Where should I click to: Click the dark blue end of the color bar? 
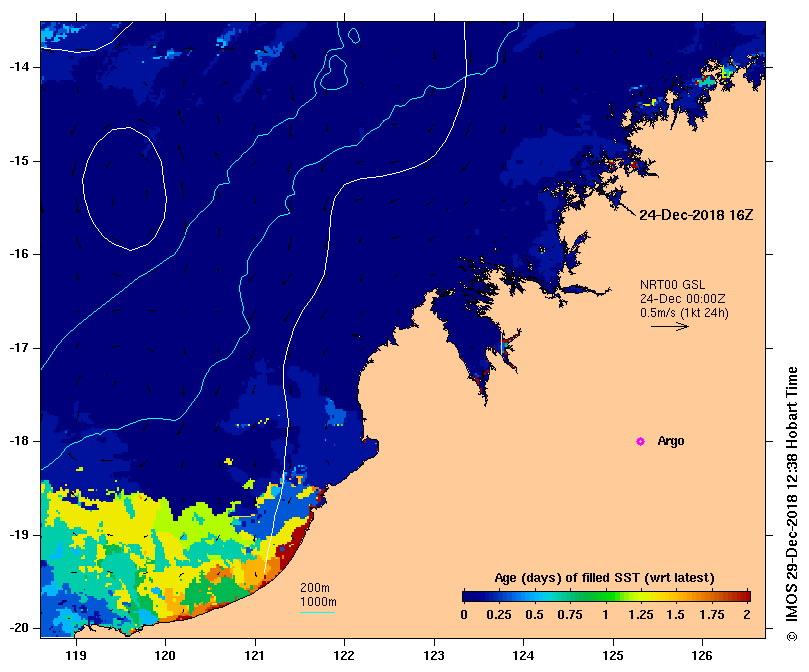pyautogui.click(x=466, y=597)
